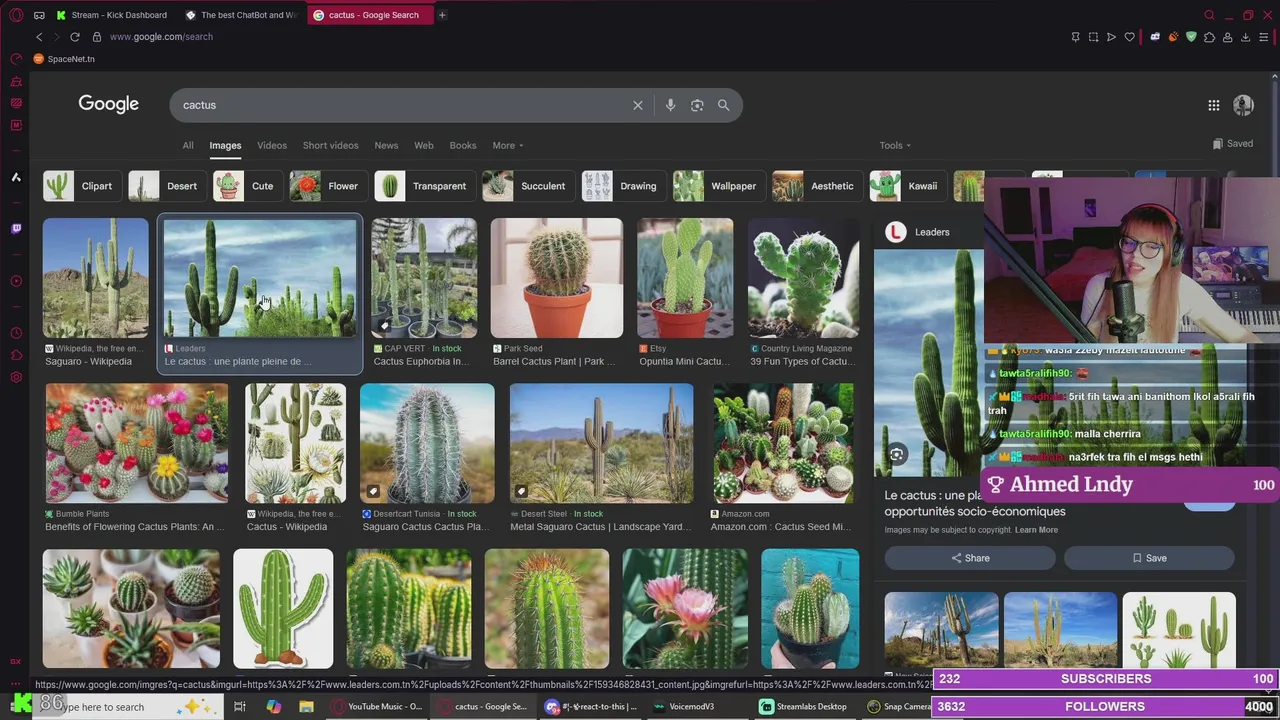Open the Opera main menu icon
This screenshot has height=720, width=1280.
16,15
